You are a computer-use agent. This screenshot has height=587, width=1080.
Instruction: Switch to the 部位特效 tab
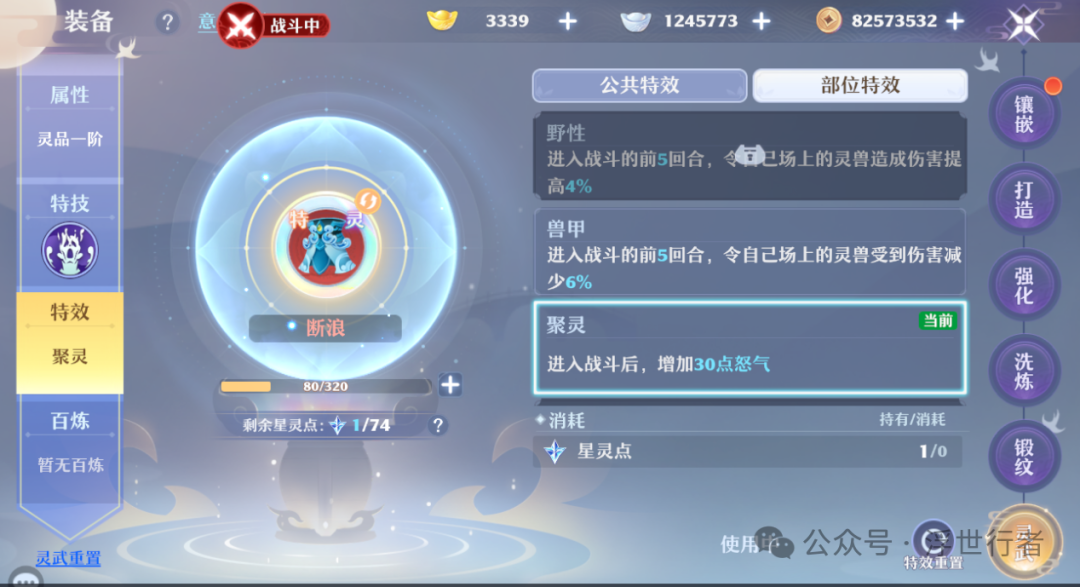[x=860, y=85]
